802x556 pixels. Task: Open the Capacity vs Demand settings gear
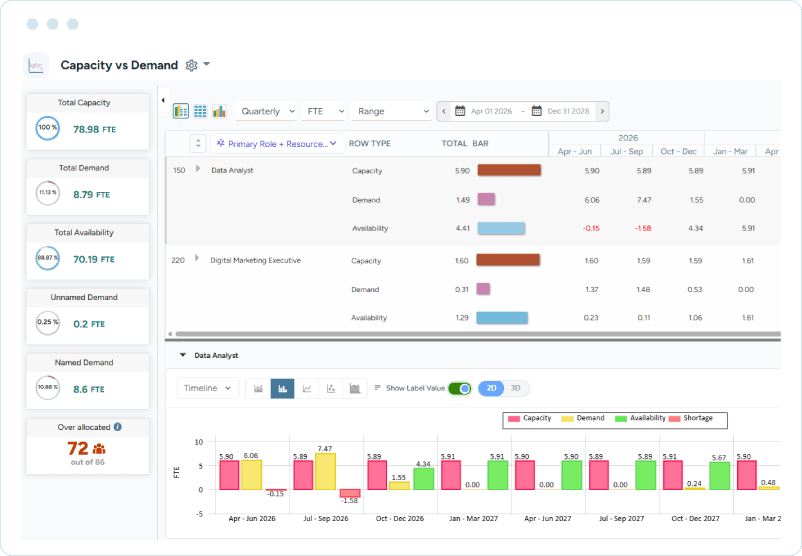coord(191,65)
